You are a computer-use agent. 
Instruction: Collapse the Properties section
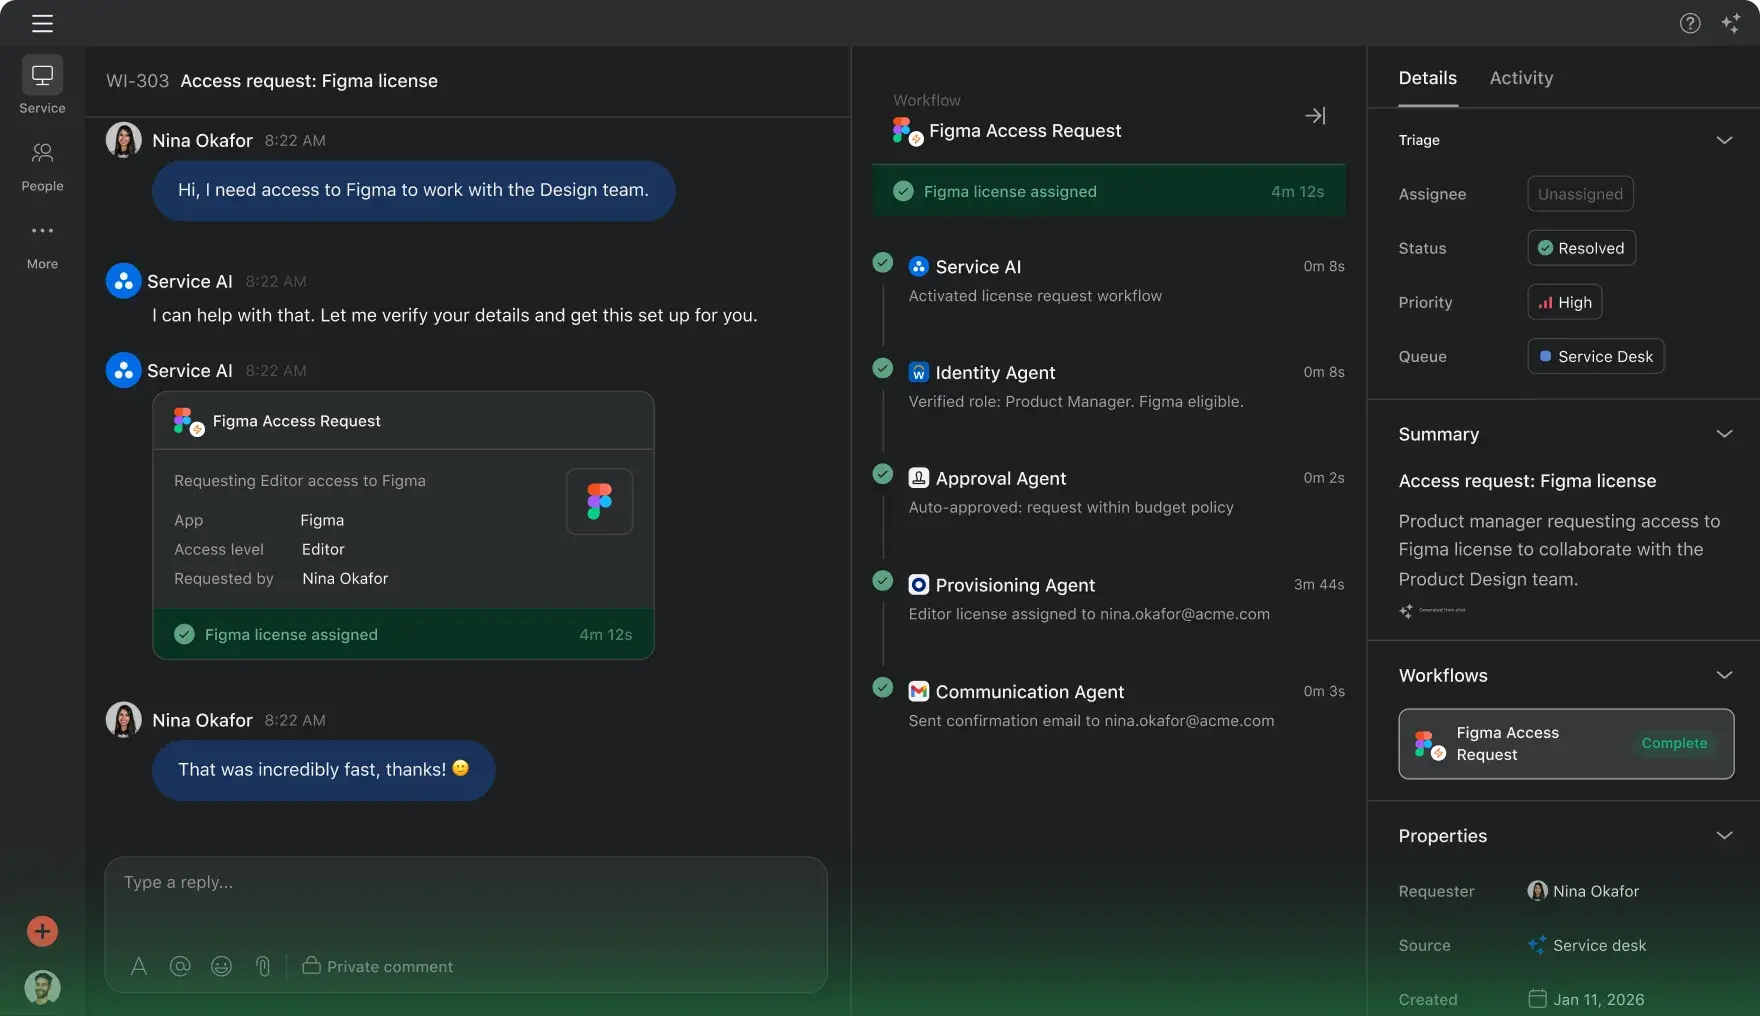coord(1724,835)
